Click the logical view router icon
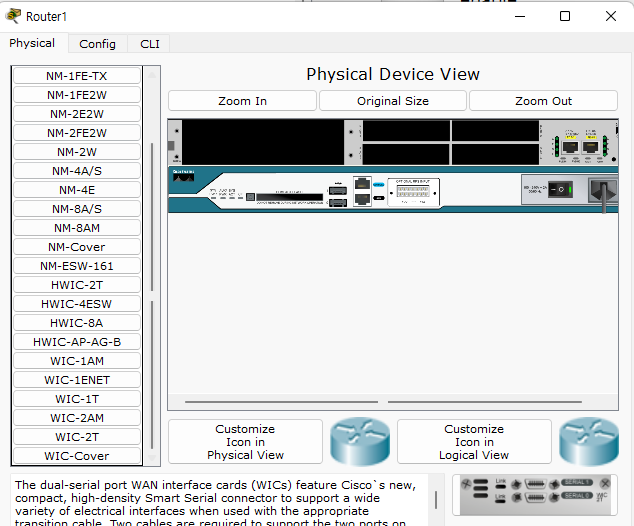This screenshot has height=526, width=634. point(589,442)
